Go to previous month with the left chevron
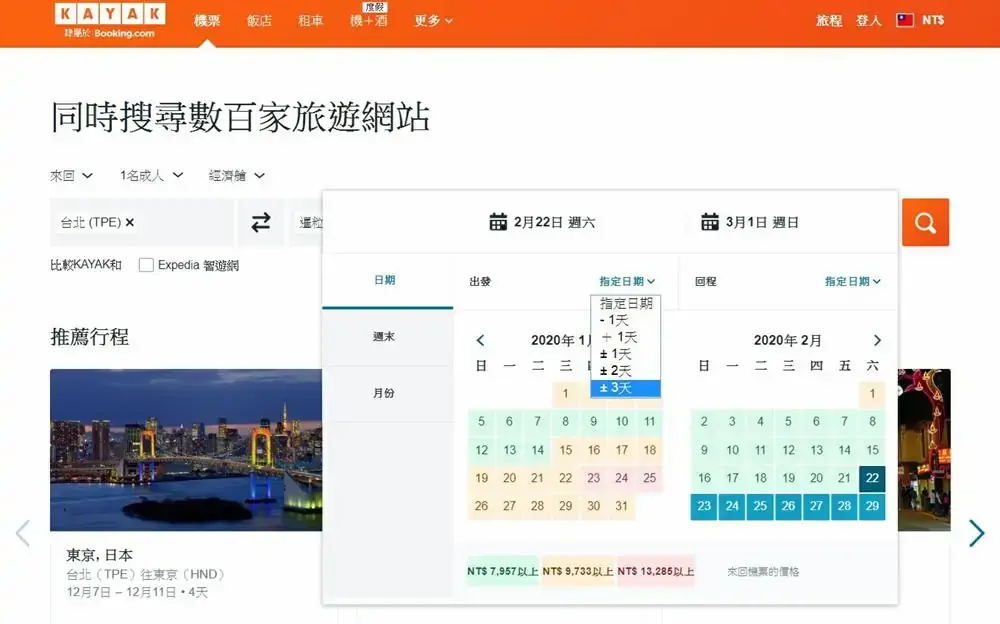 481,339
